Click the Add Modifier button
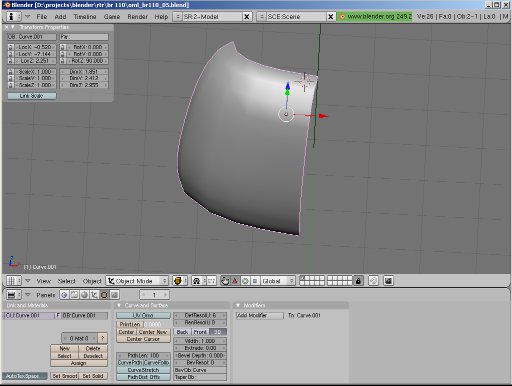Viewport: 512px width, 386px height. (x=260, y=315)
